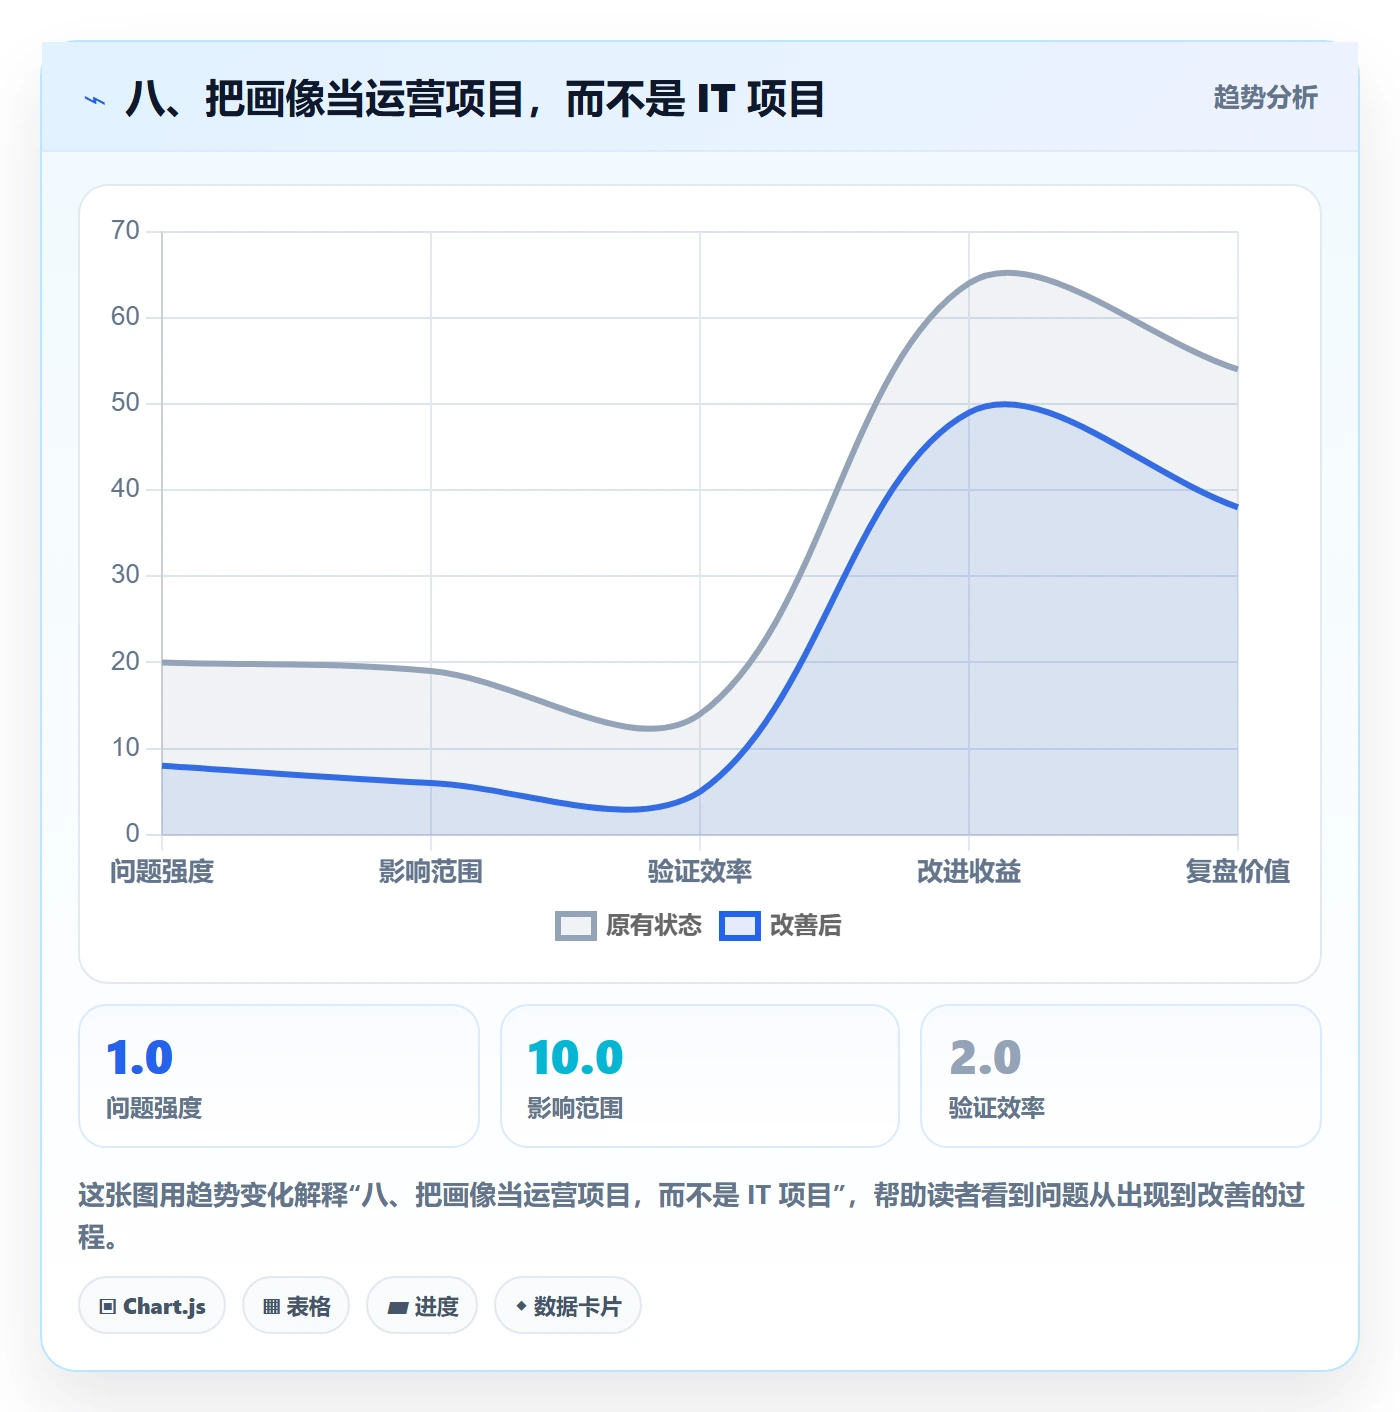Click the 50 y-axis value
This screenshot has height=1412, width=1400.
pyautogui.click(x=125, y=403)
